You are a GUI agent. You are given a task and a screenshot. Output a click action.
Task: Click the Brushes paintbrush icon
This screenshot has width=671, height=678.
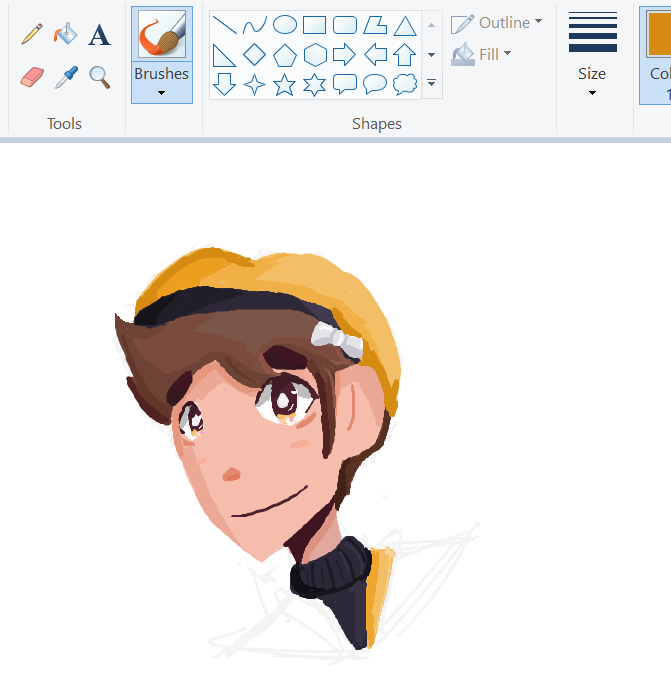click(162, 34)
